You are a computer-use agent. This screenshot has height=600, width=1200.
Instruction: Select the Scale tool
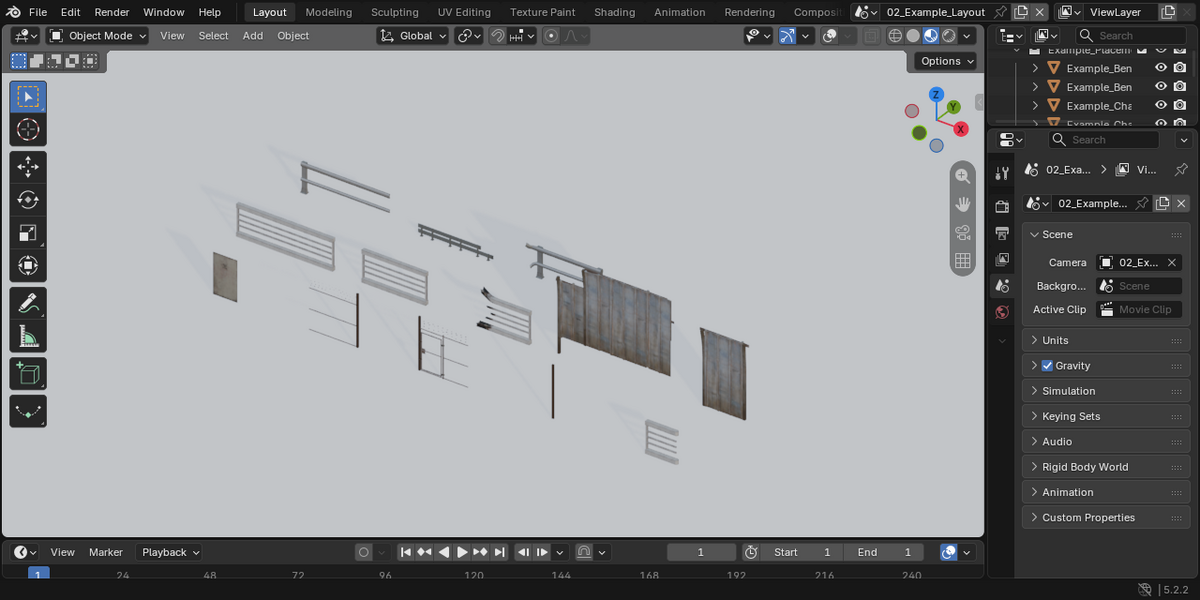pyautogui.click(x=28, y=233)
